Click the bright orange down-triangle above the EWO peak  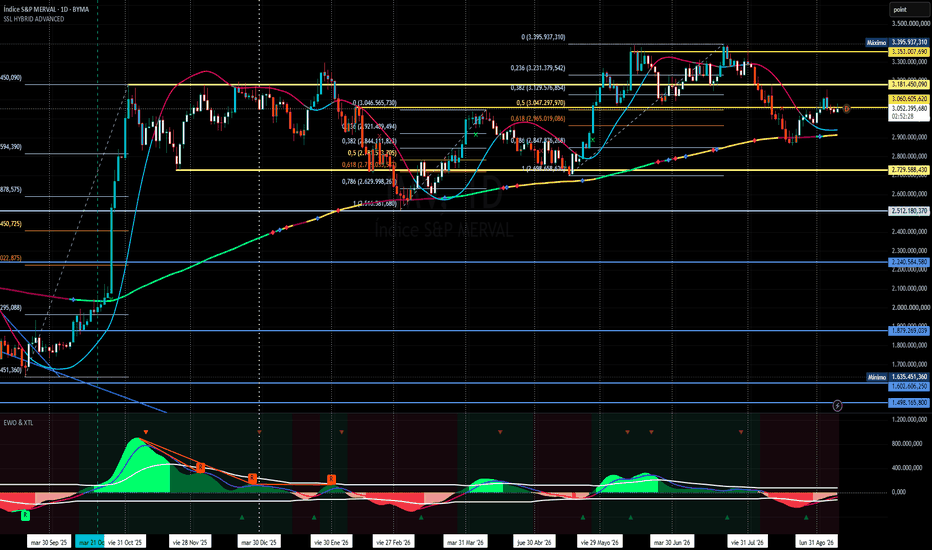click(146, 432)
